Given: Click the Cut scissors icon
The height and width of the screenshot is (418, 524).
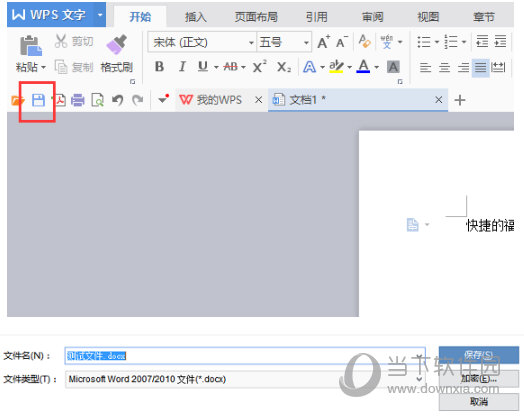Looking at the screenshot, I should click(60, 41).
